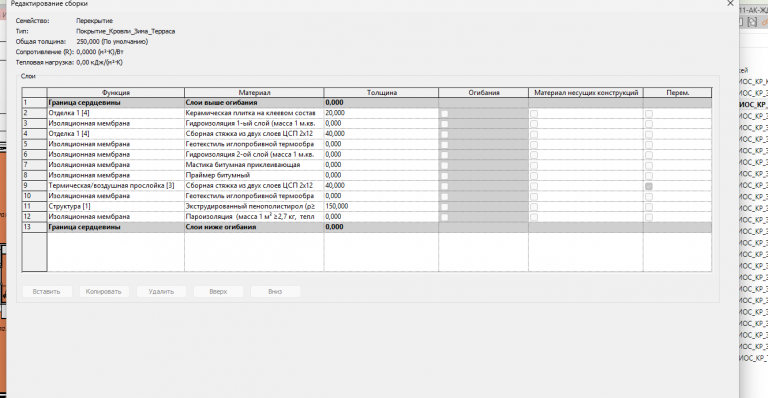Toggle Огибания checkbox in Керамическая плитка row
Image resolution: width=768 pixels, height=398 pixels.
pyautogui.click(x=444, y=114)
